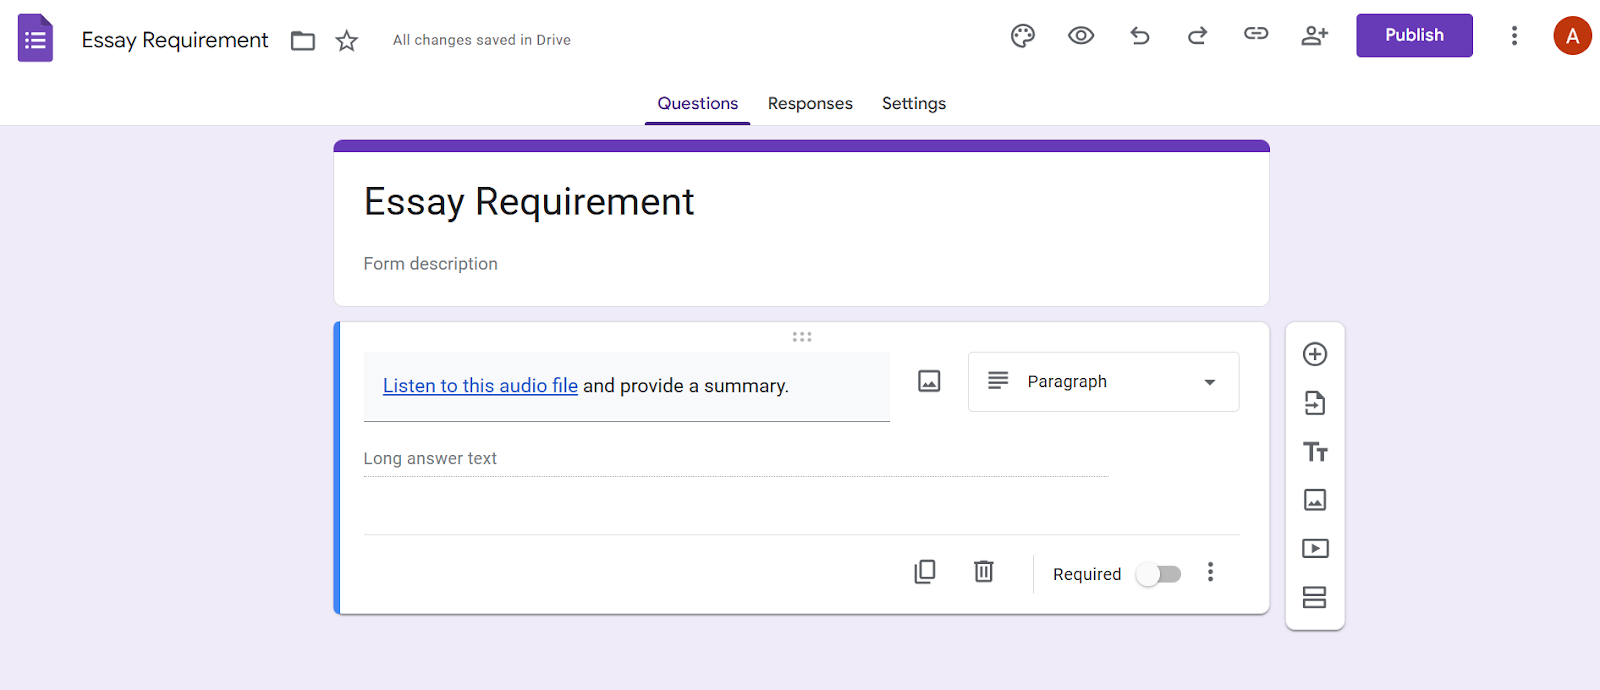Image resolution: width=1600 pixels, height=690 pixels.
Task: Add a title and description block
Action: pos(1315,452)
